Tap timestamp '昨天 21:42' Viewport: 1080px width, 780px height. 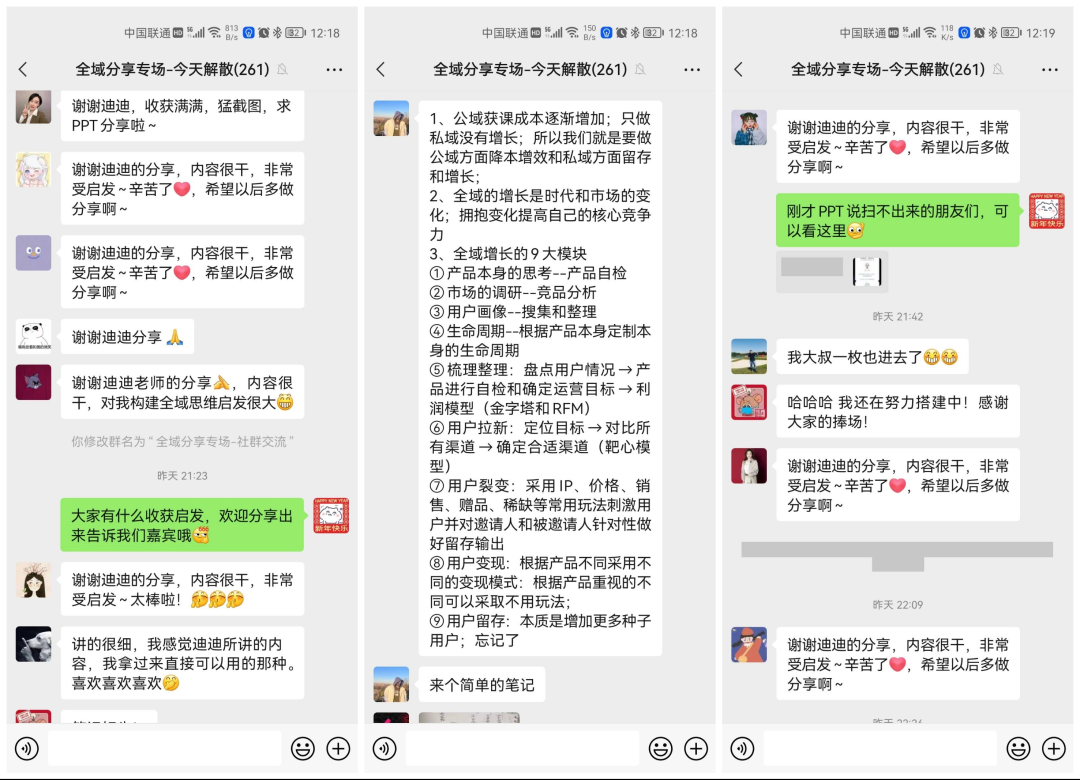pyautogui.click(x=897, y=316)
